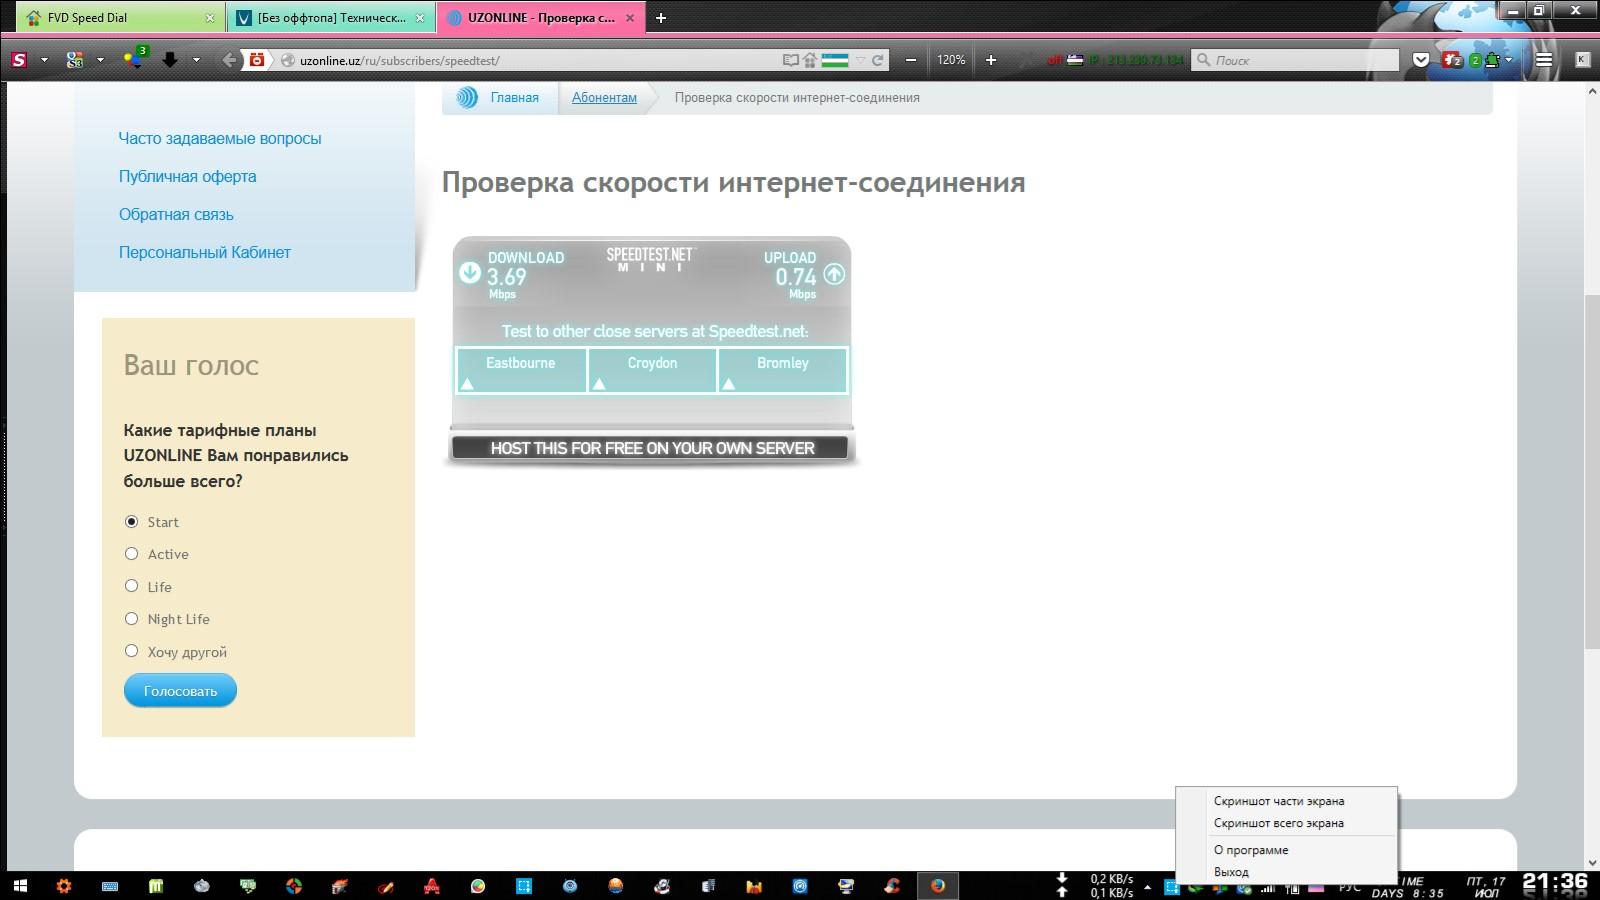Click the Eastbourne server button
Viewport: 1600px width, 900px height.
click(x=521, y=370)
